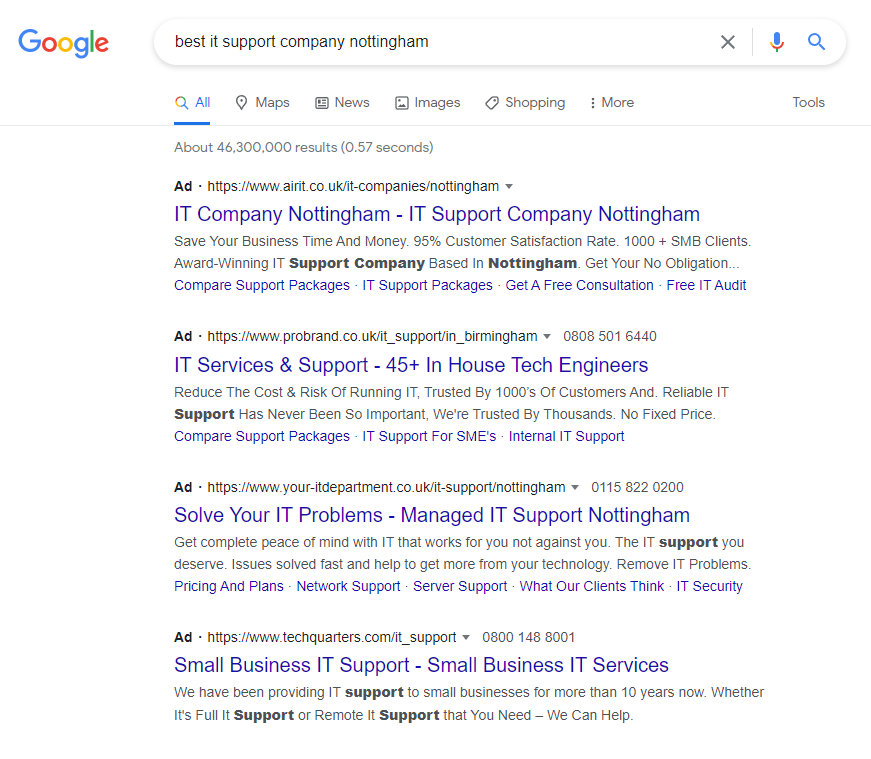The height and width of the screenshot is (759, 871).
Task: Click the Google logo
Action: (x=63, y=43)
